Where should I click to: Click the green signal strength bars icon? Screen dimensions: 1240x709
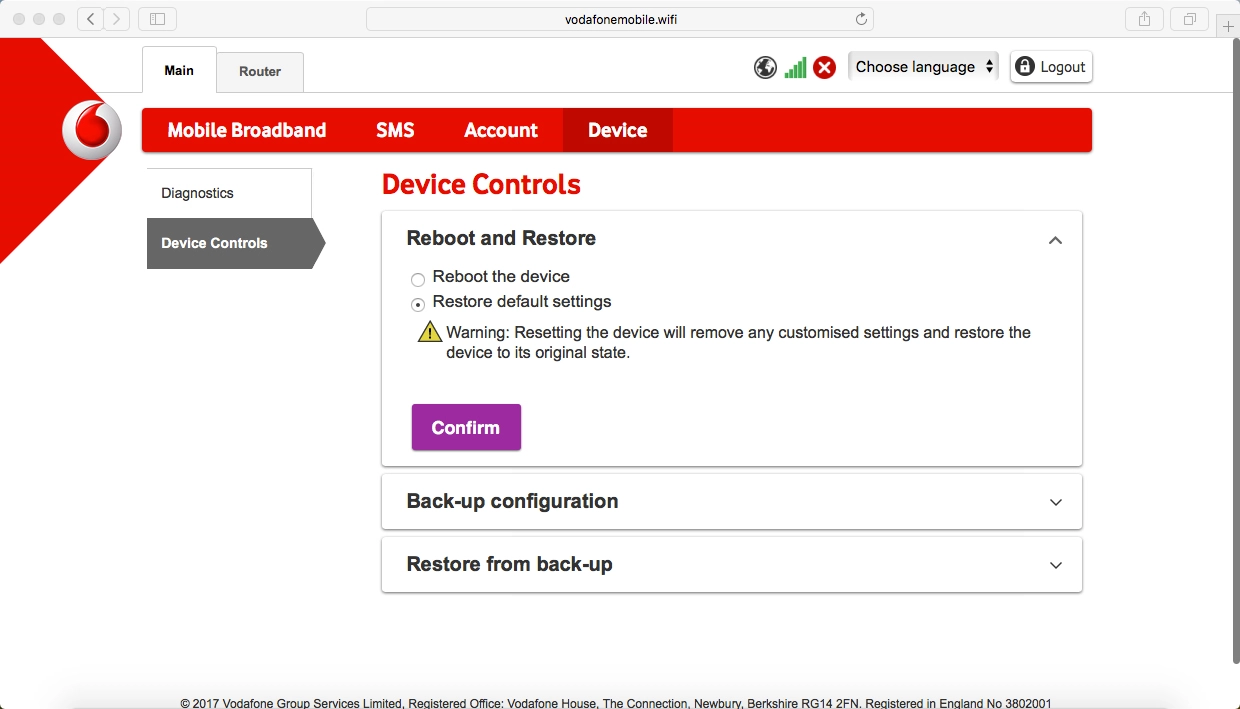point(795,67)
